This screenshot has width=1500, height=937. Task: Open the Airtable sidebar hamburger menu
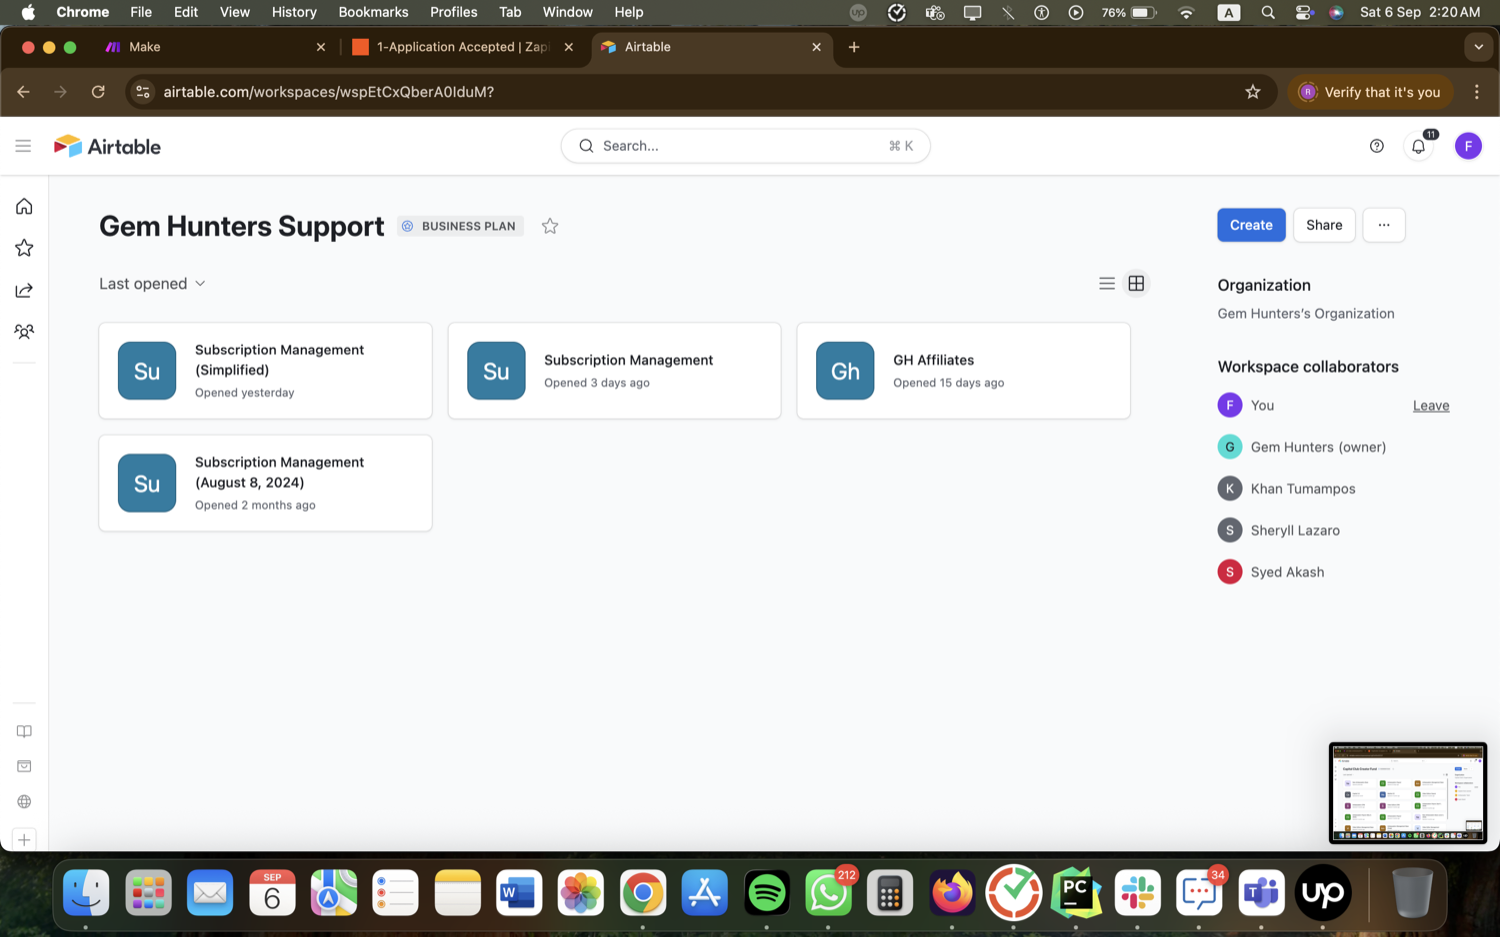click(23, 146)
